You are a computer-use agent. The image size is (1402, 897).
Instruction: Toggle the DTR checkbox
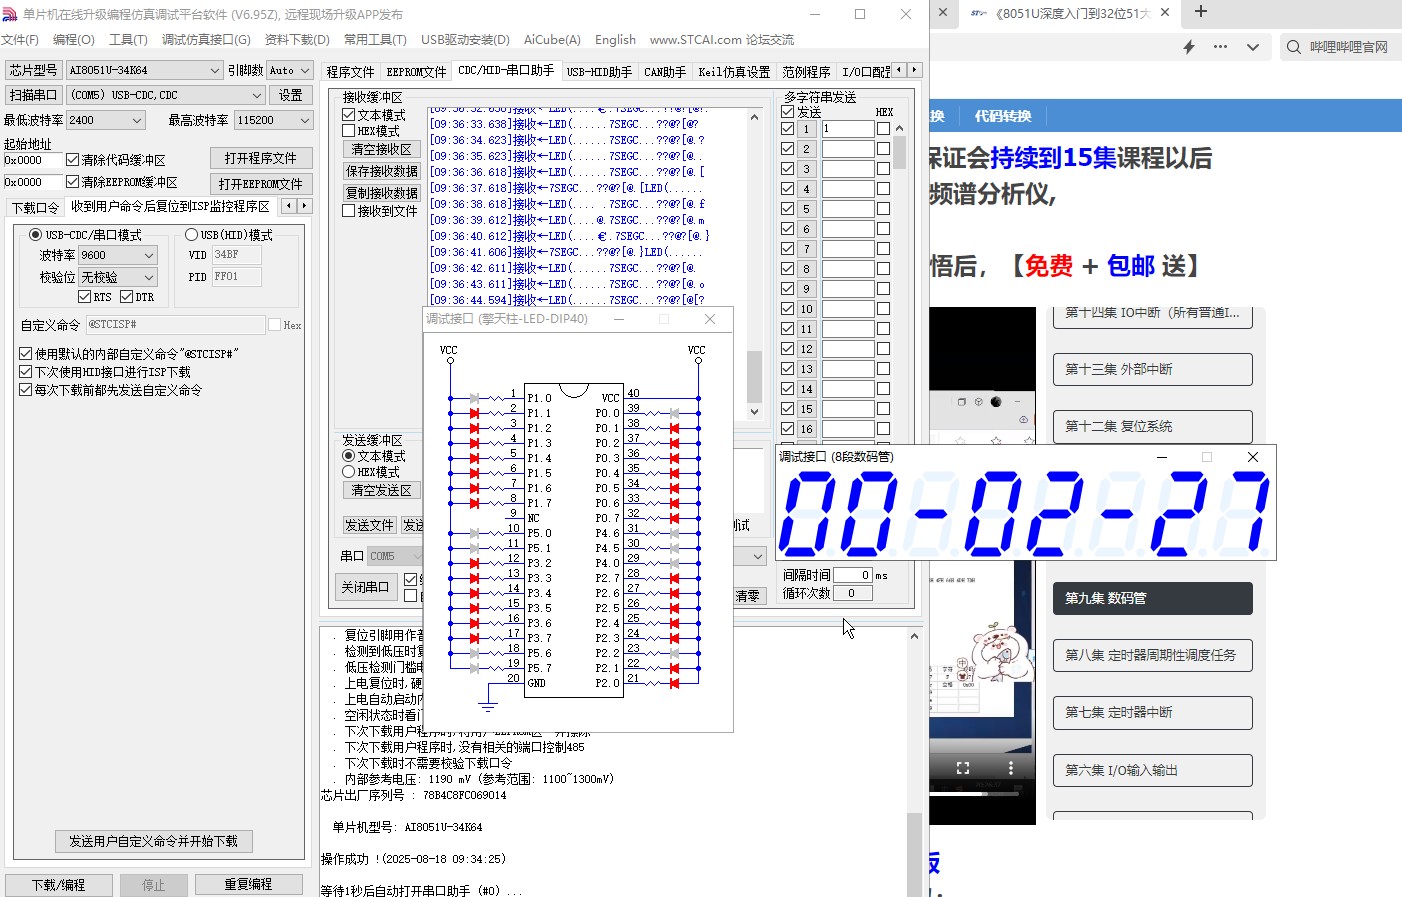[x=126, y=297]
